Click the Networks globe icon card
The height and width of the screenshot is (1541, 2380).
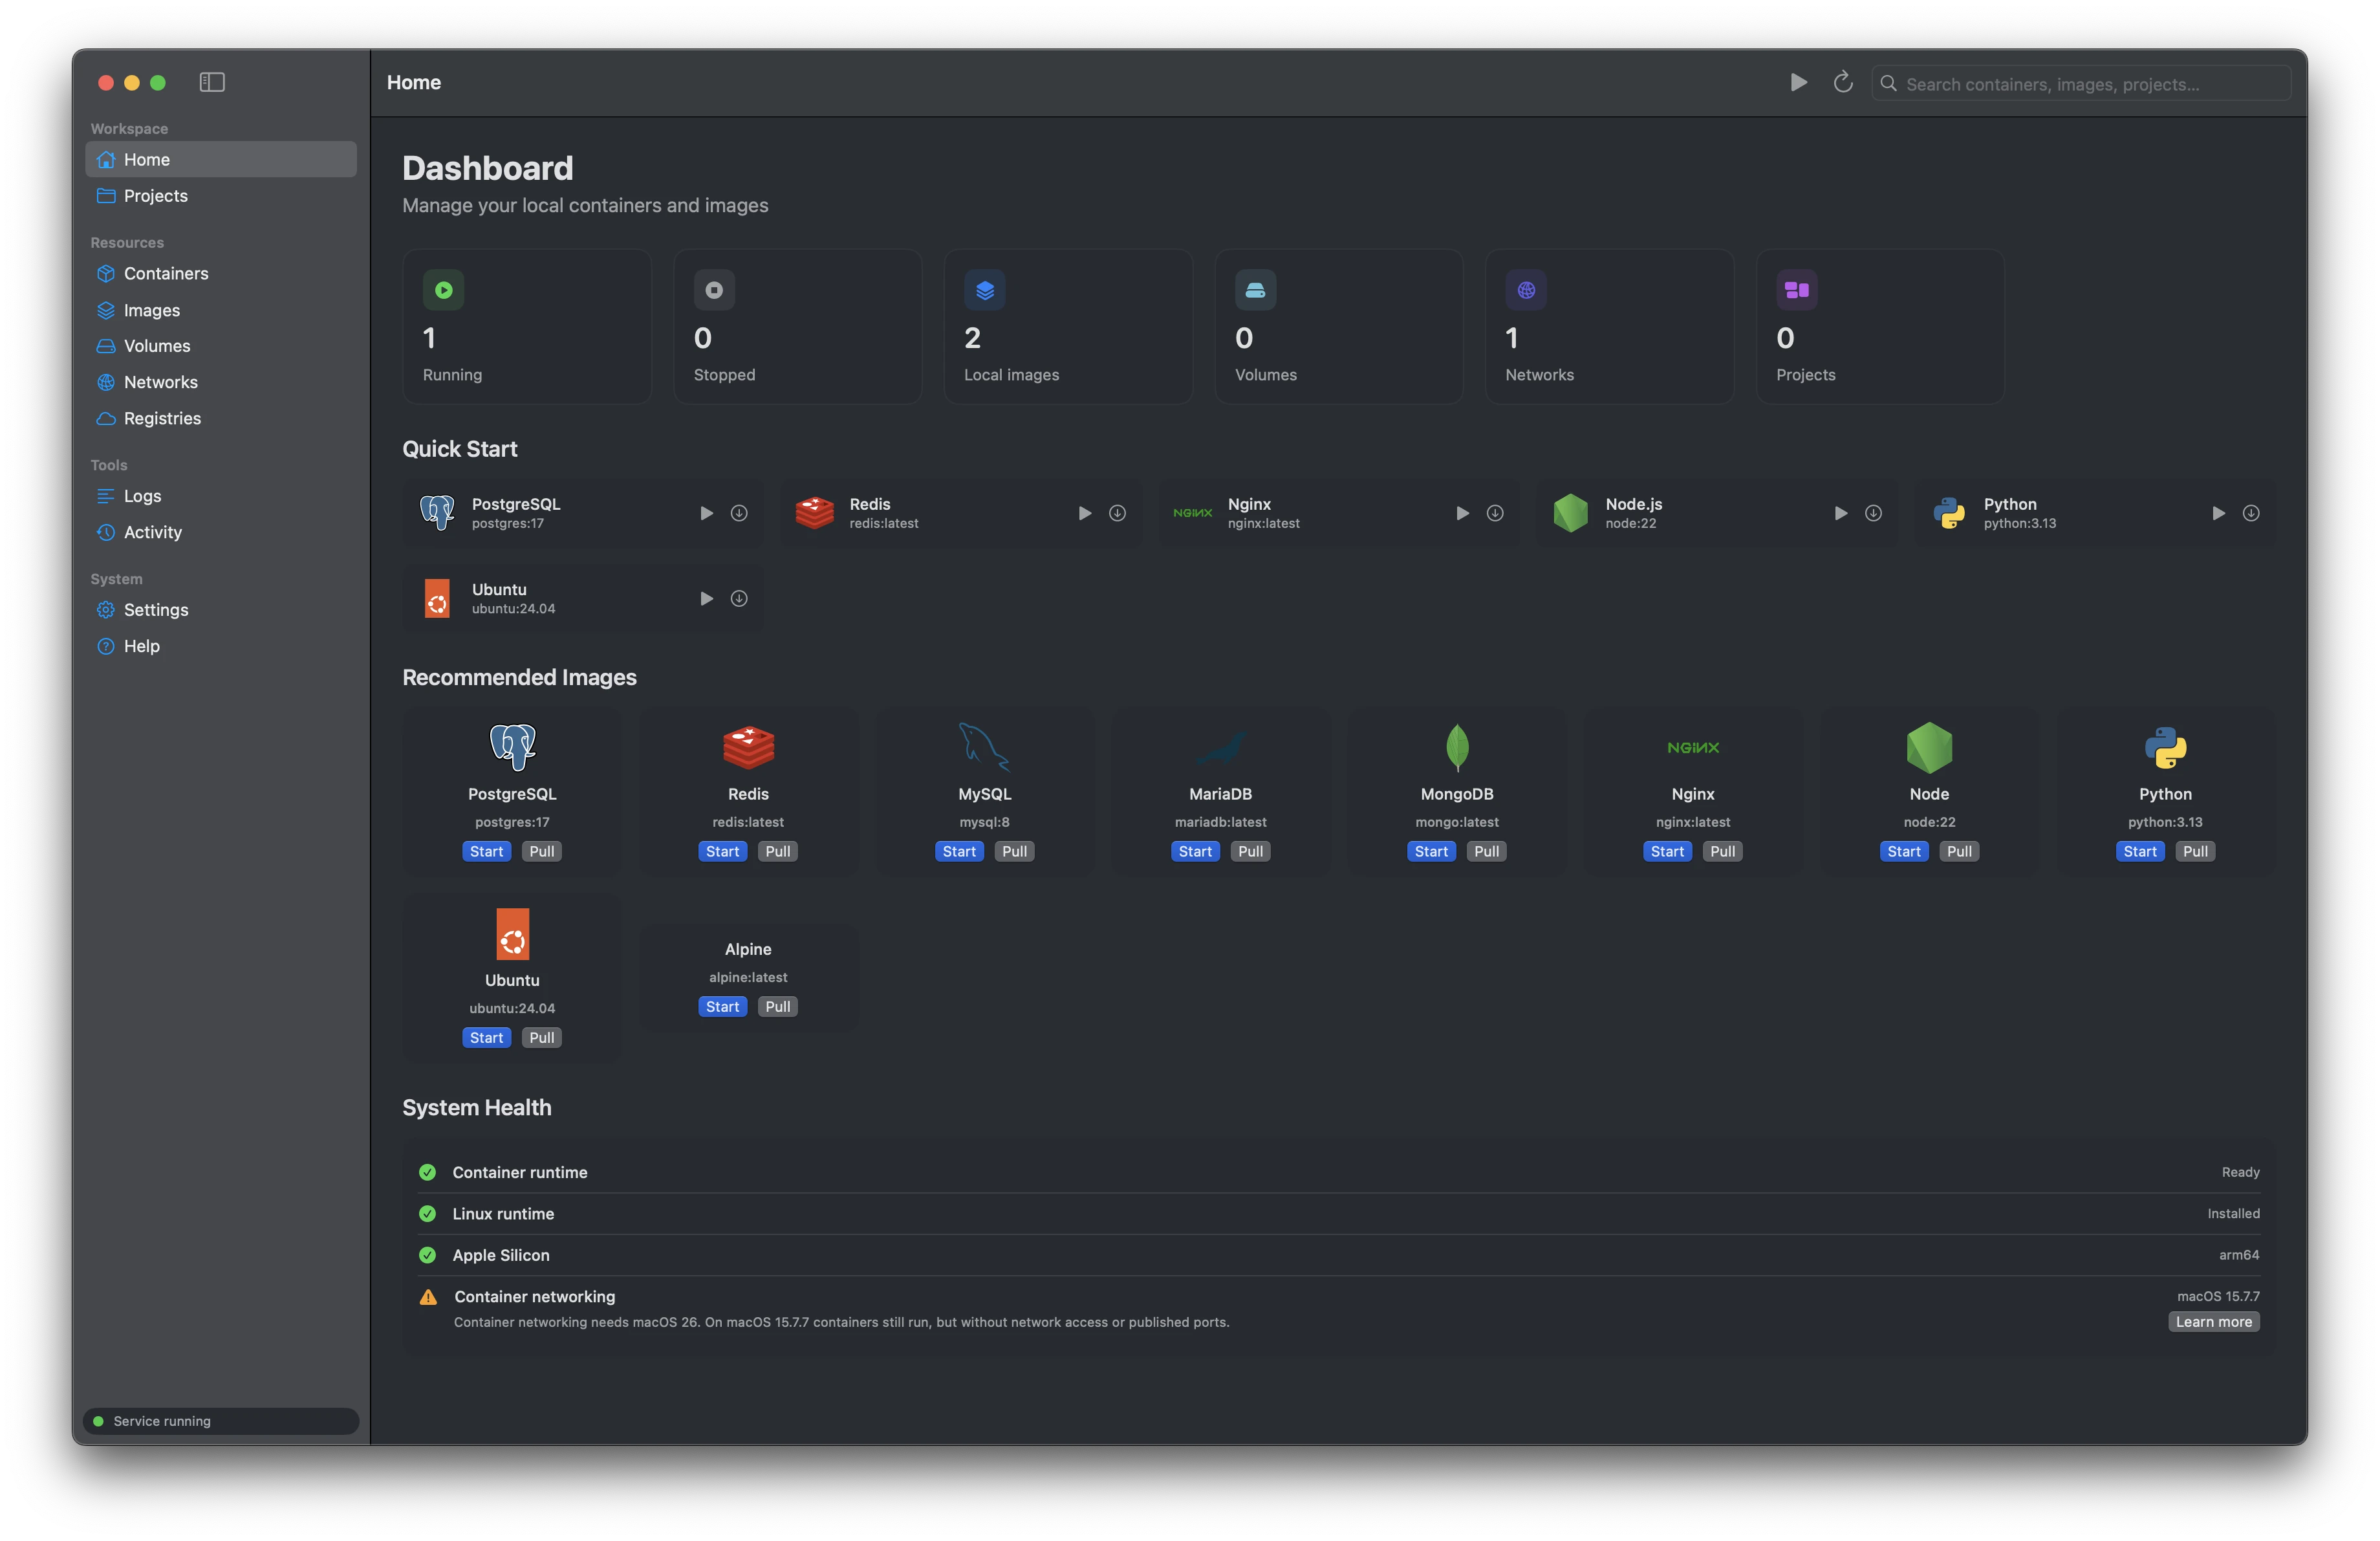1526,290
